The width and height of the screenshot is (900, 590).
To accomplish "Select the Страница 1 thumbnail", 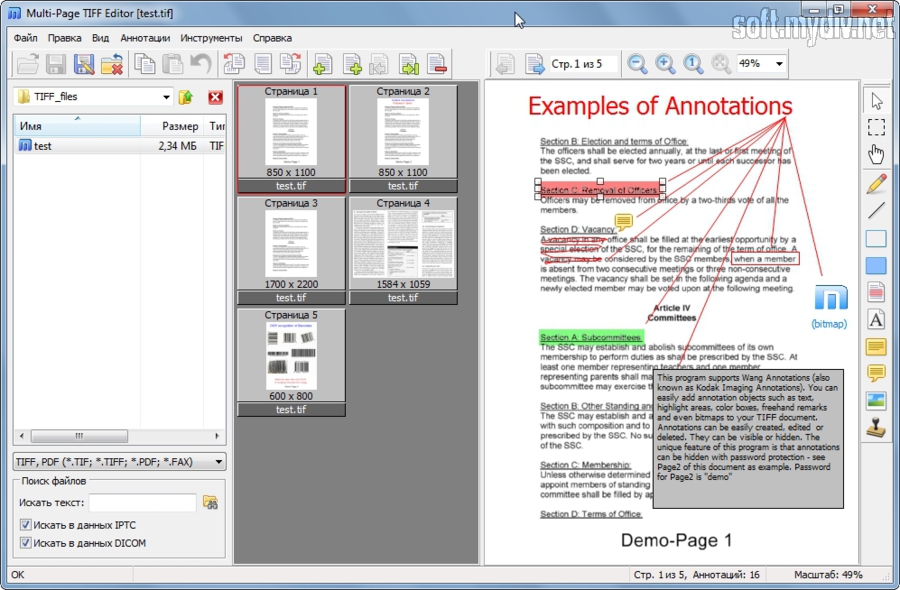I will (x=291, y=139).
